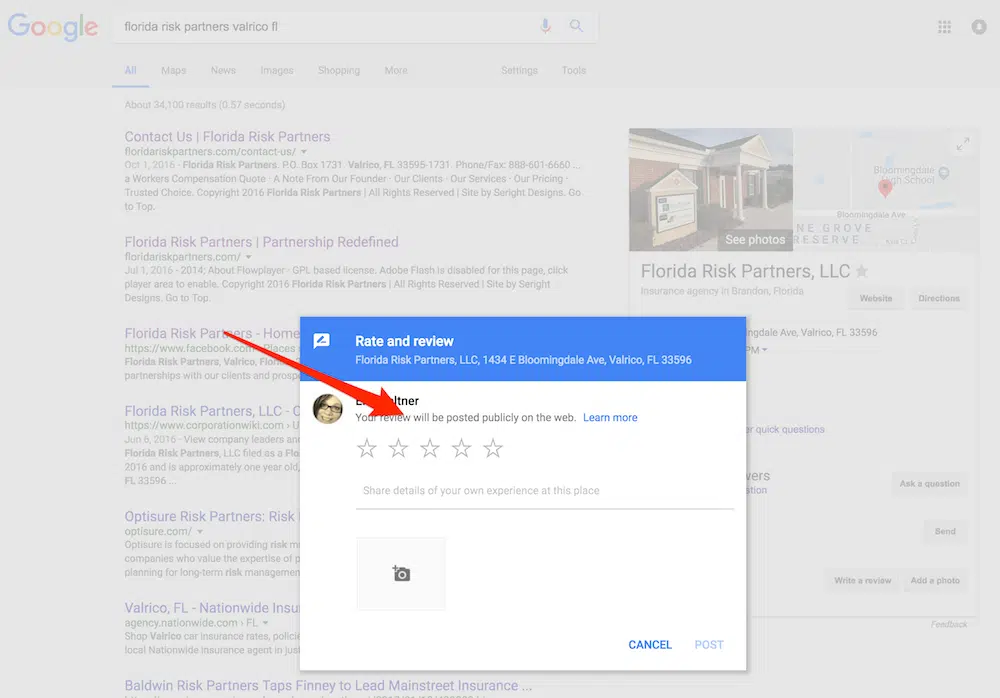Open Florida Risk Partners, LLC corporationwiki result
This screenshot has height=698, width=1000.
tap(212, 411)
